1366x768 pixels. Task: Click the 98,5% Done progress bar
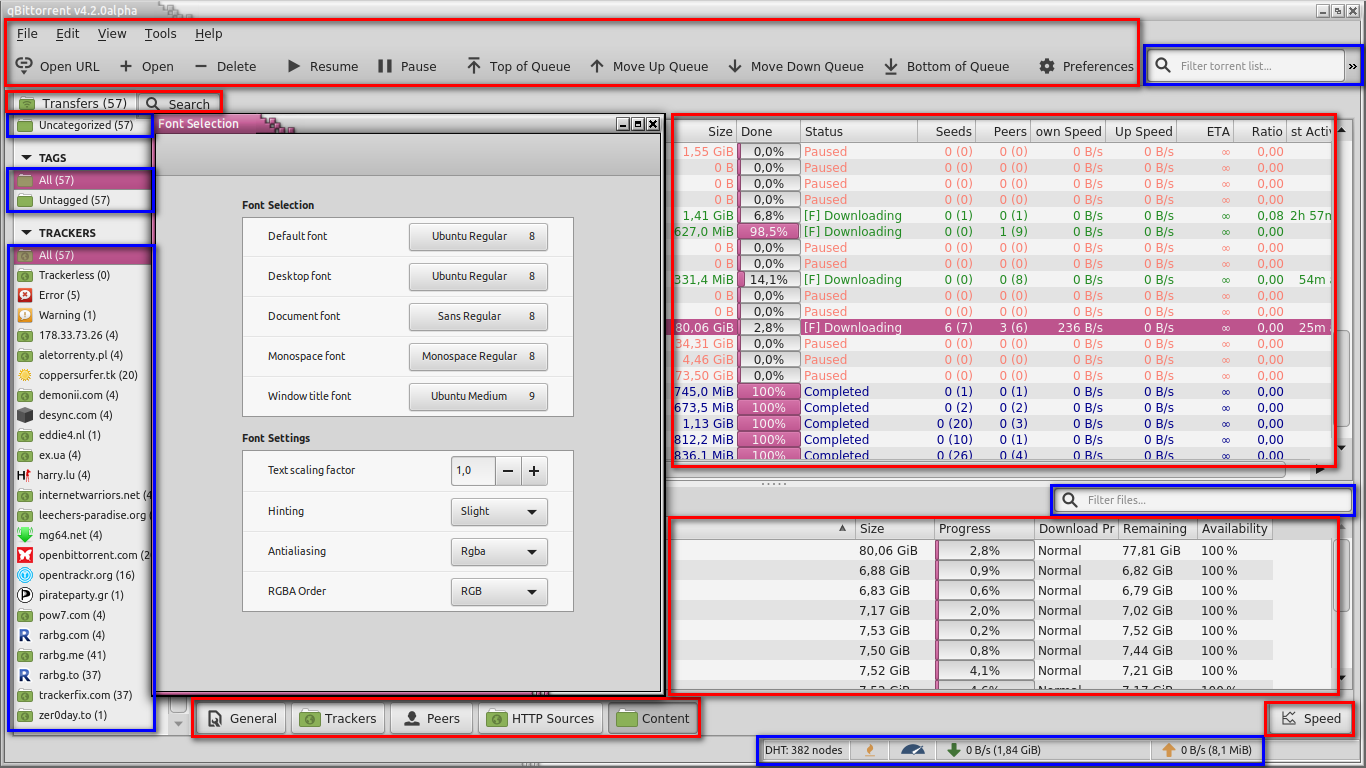coord(769,232)
